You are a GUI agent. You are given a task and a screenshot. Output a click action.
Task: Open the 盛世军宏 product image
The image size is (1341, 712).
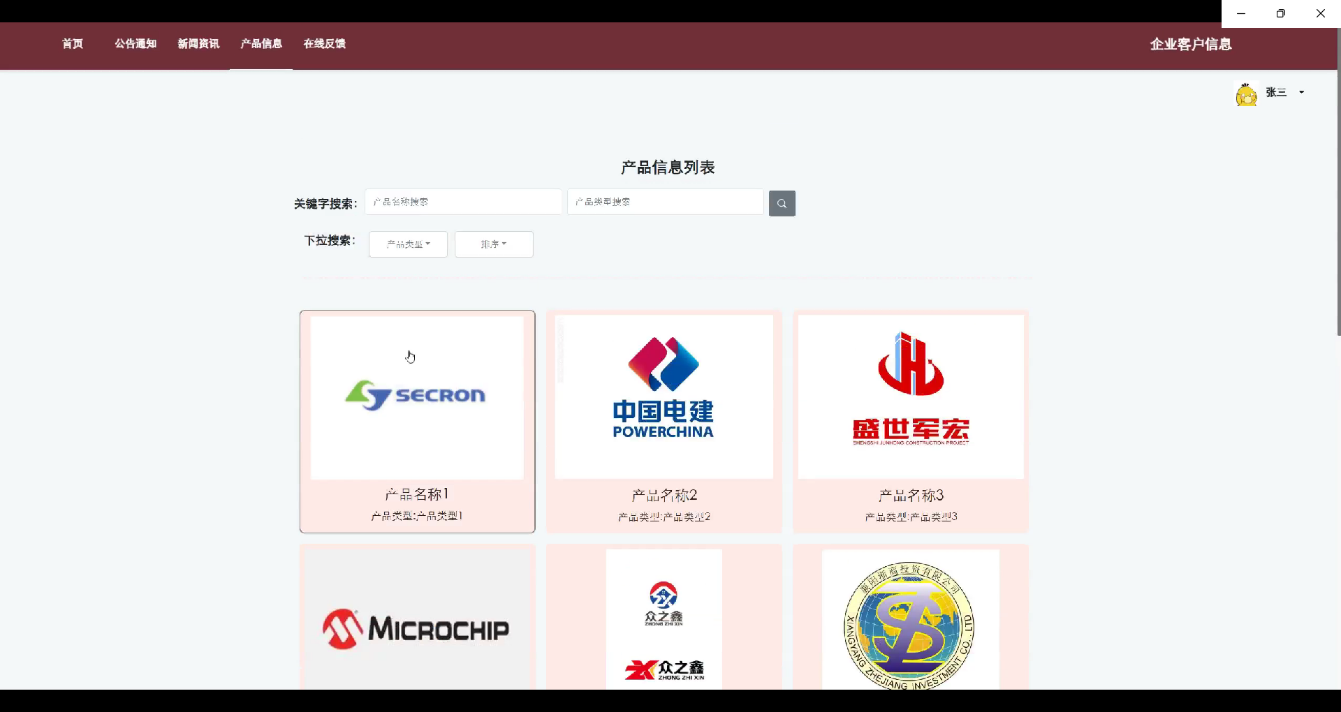coord(911,397)
